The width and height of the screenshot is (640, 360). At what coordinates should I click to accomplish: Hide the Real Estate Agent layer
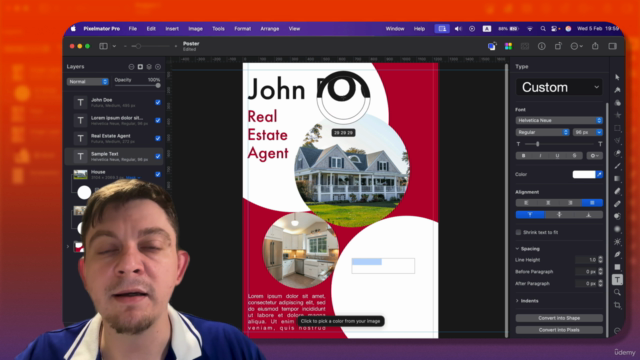[x=158, y=138]
